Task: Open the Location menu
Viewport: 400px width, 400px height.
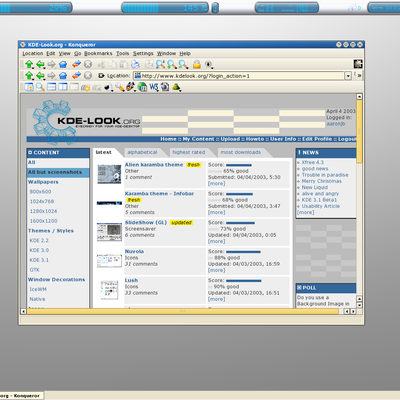Action: pos(33,53)
